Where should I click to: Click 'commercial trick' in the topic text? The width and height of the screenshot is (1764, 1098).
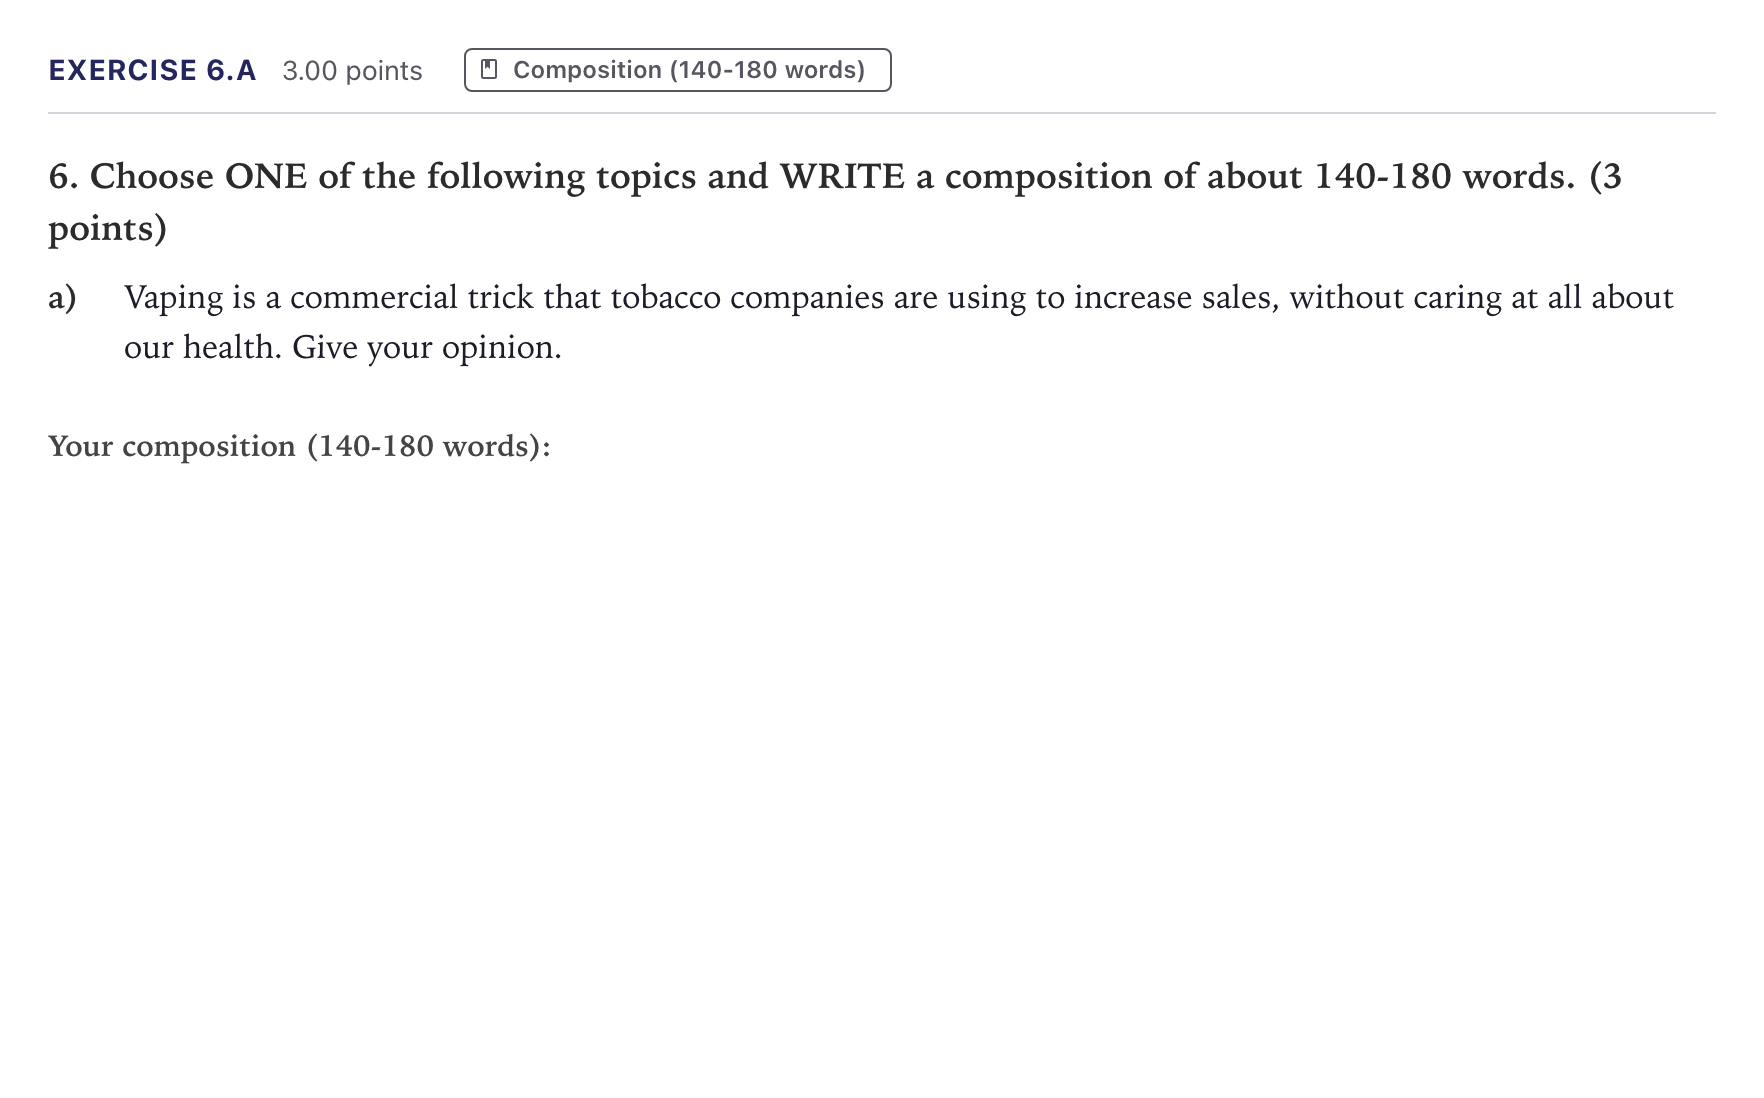pyautogui.click(x=412, y=298)
